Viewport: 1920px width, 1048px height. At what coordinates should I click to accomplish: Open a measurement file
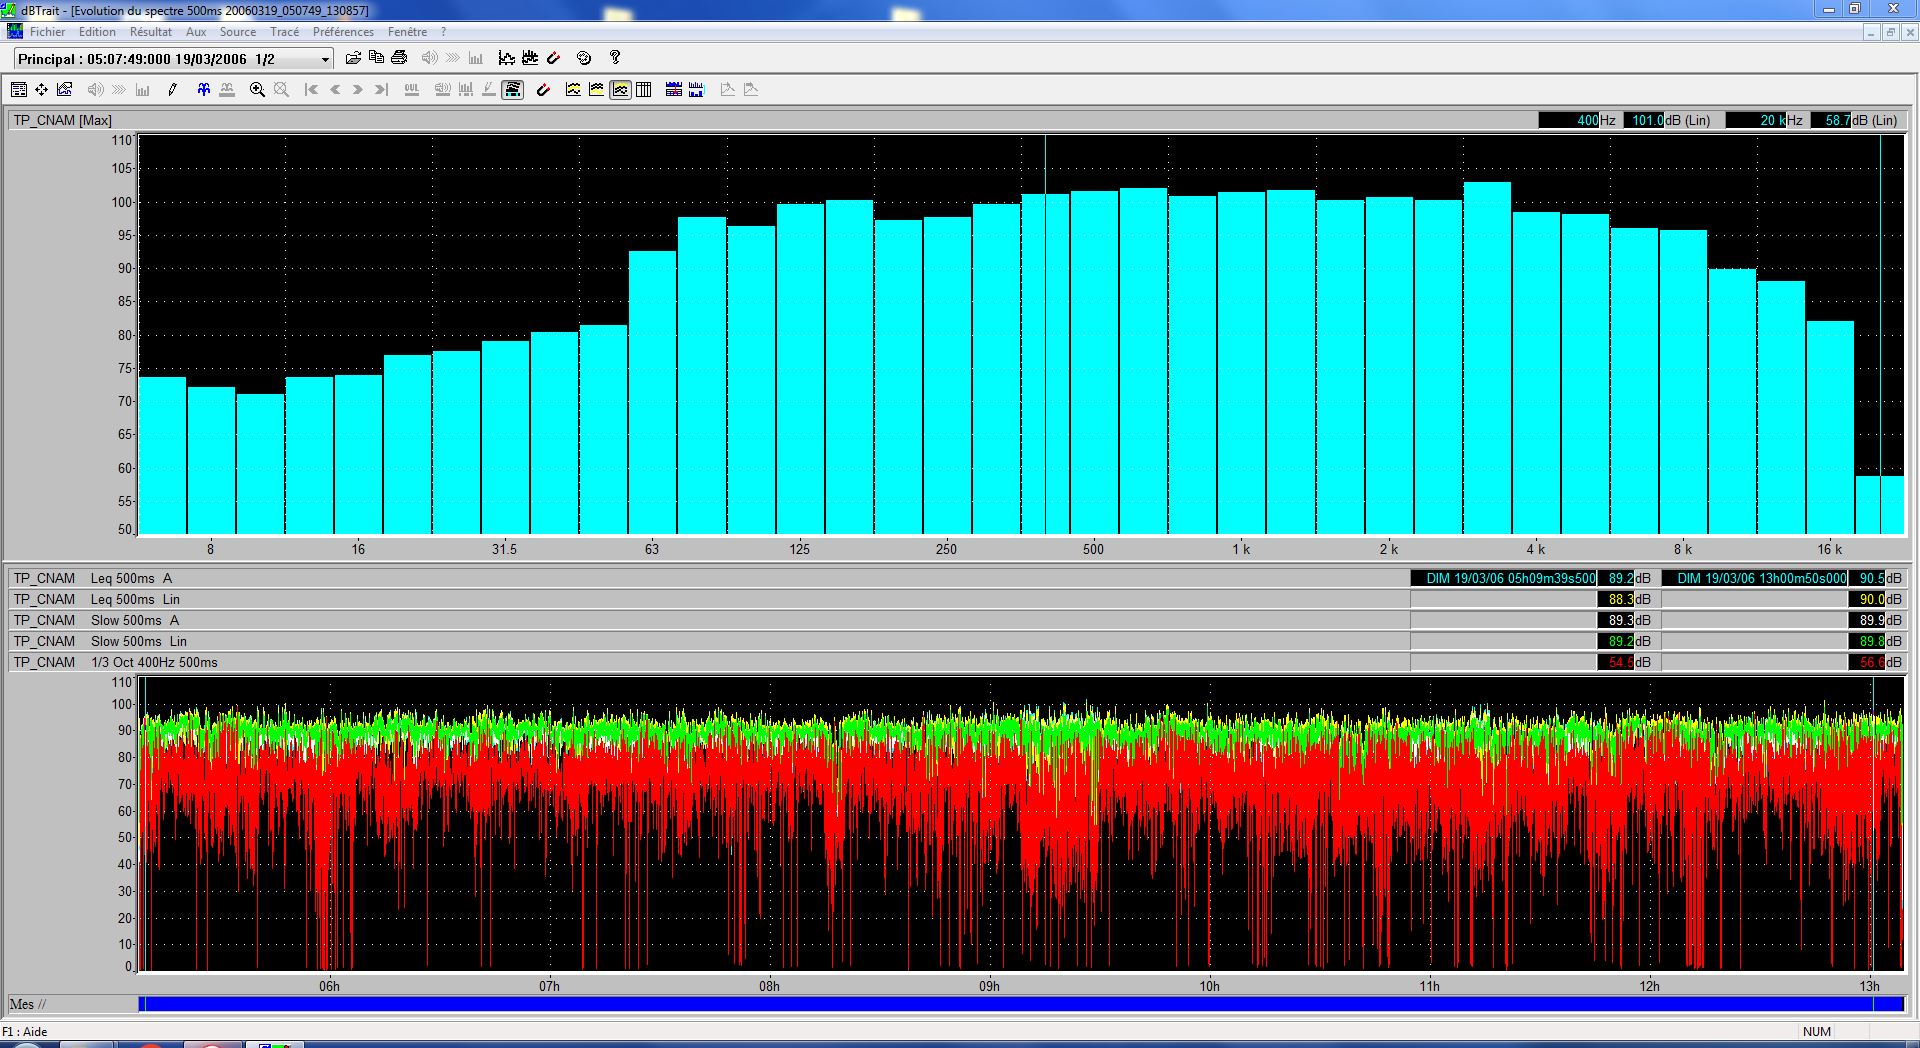352,57
